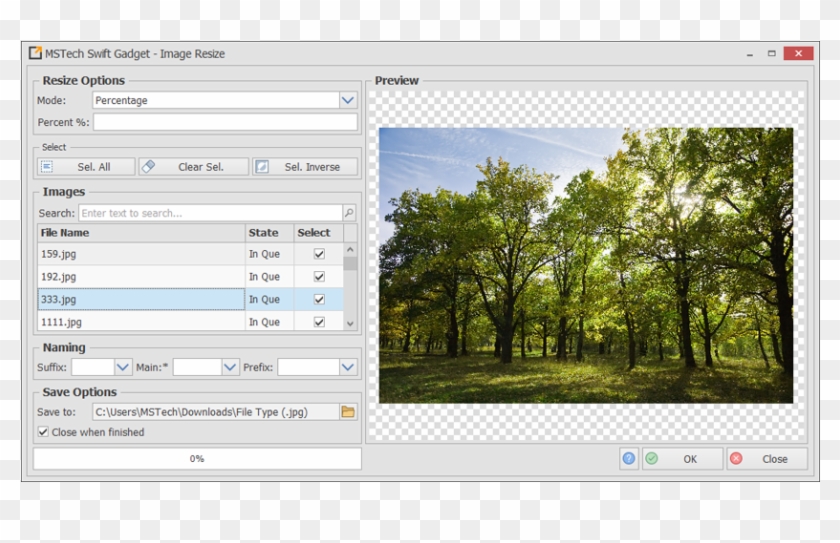Disable Close when finished checkbox
Screen dimensions: 840x543
pyautogui.click(x=43, y=432)
